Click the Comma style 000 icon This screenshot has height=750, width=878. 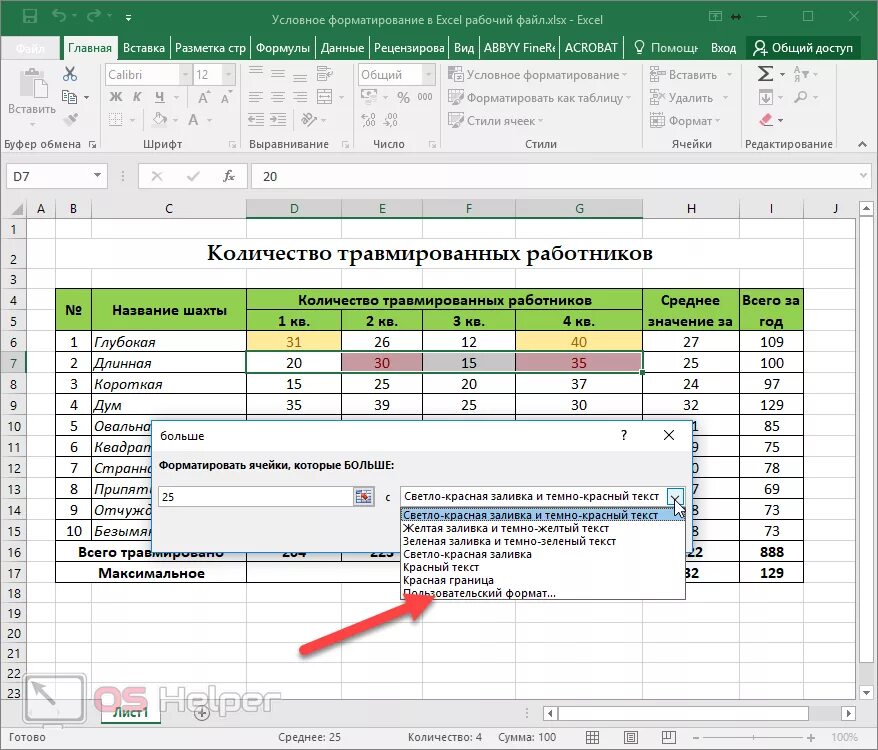coord(425,97)
